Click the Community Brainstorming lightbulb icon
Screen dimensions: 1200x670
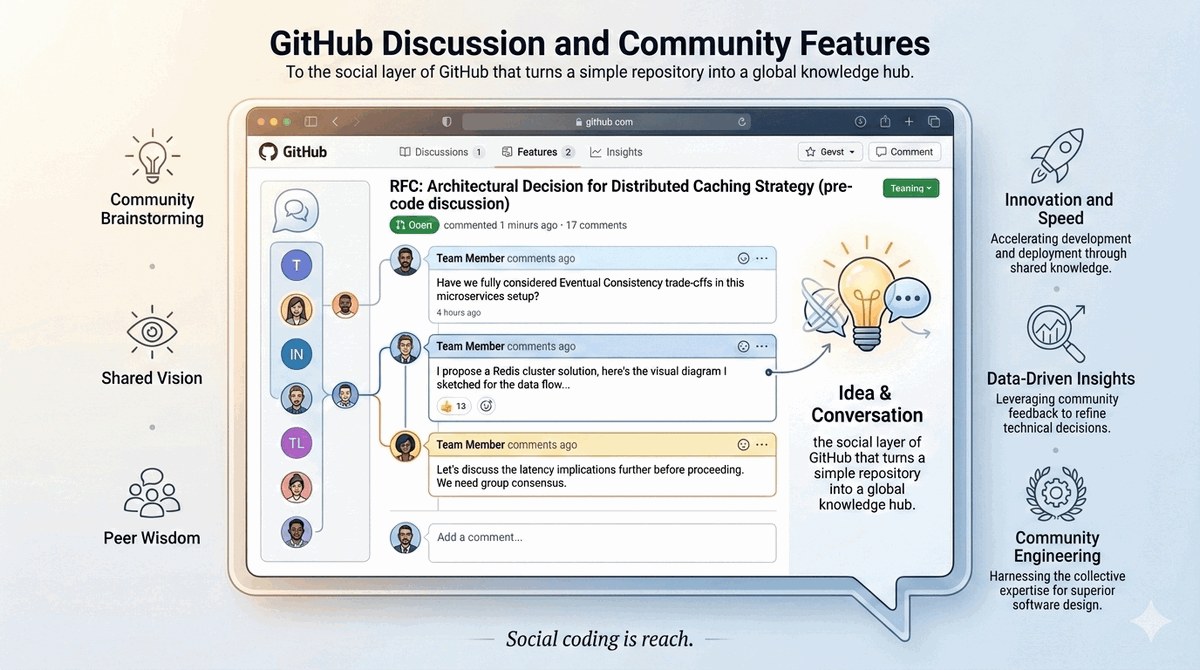[152, 156]
